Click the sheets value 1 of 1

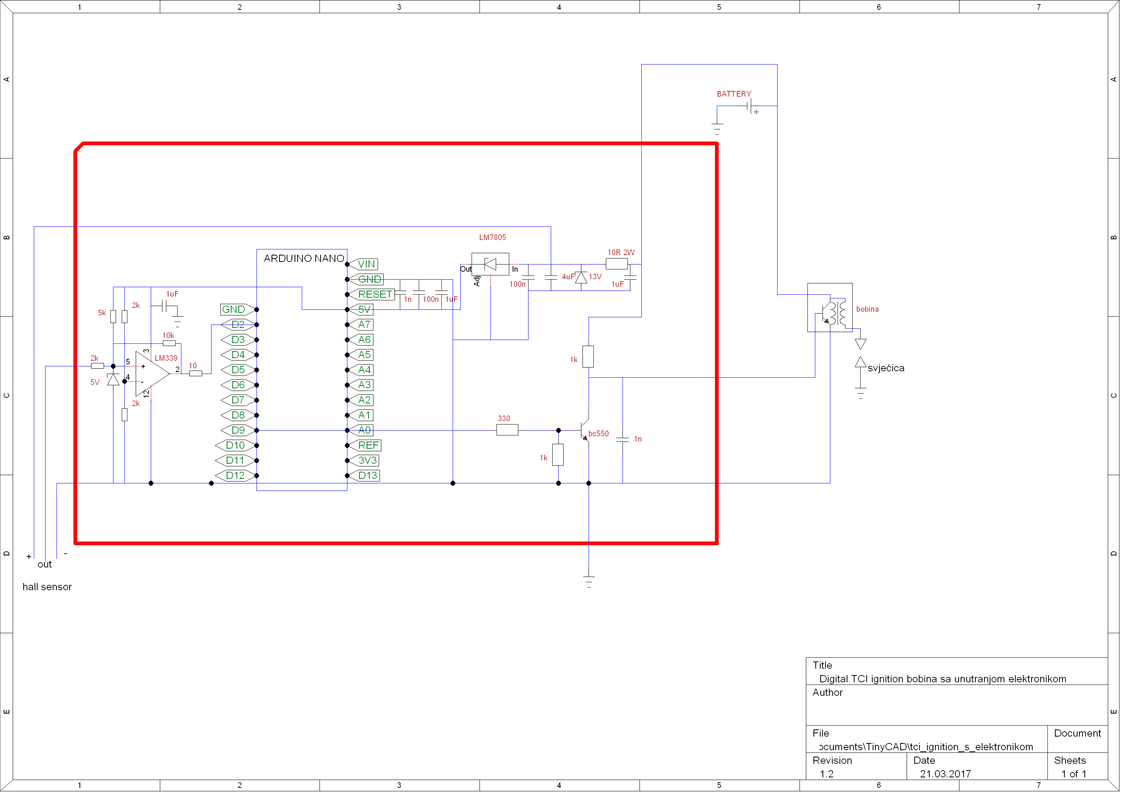pos(1073,774)
